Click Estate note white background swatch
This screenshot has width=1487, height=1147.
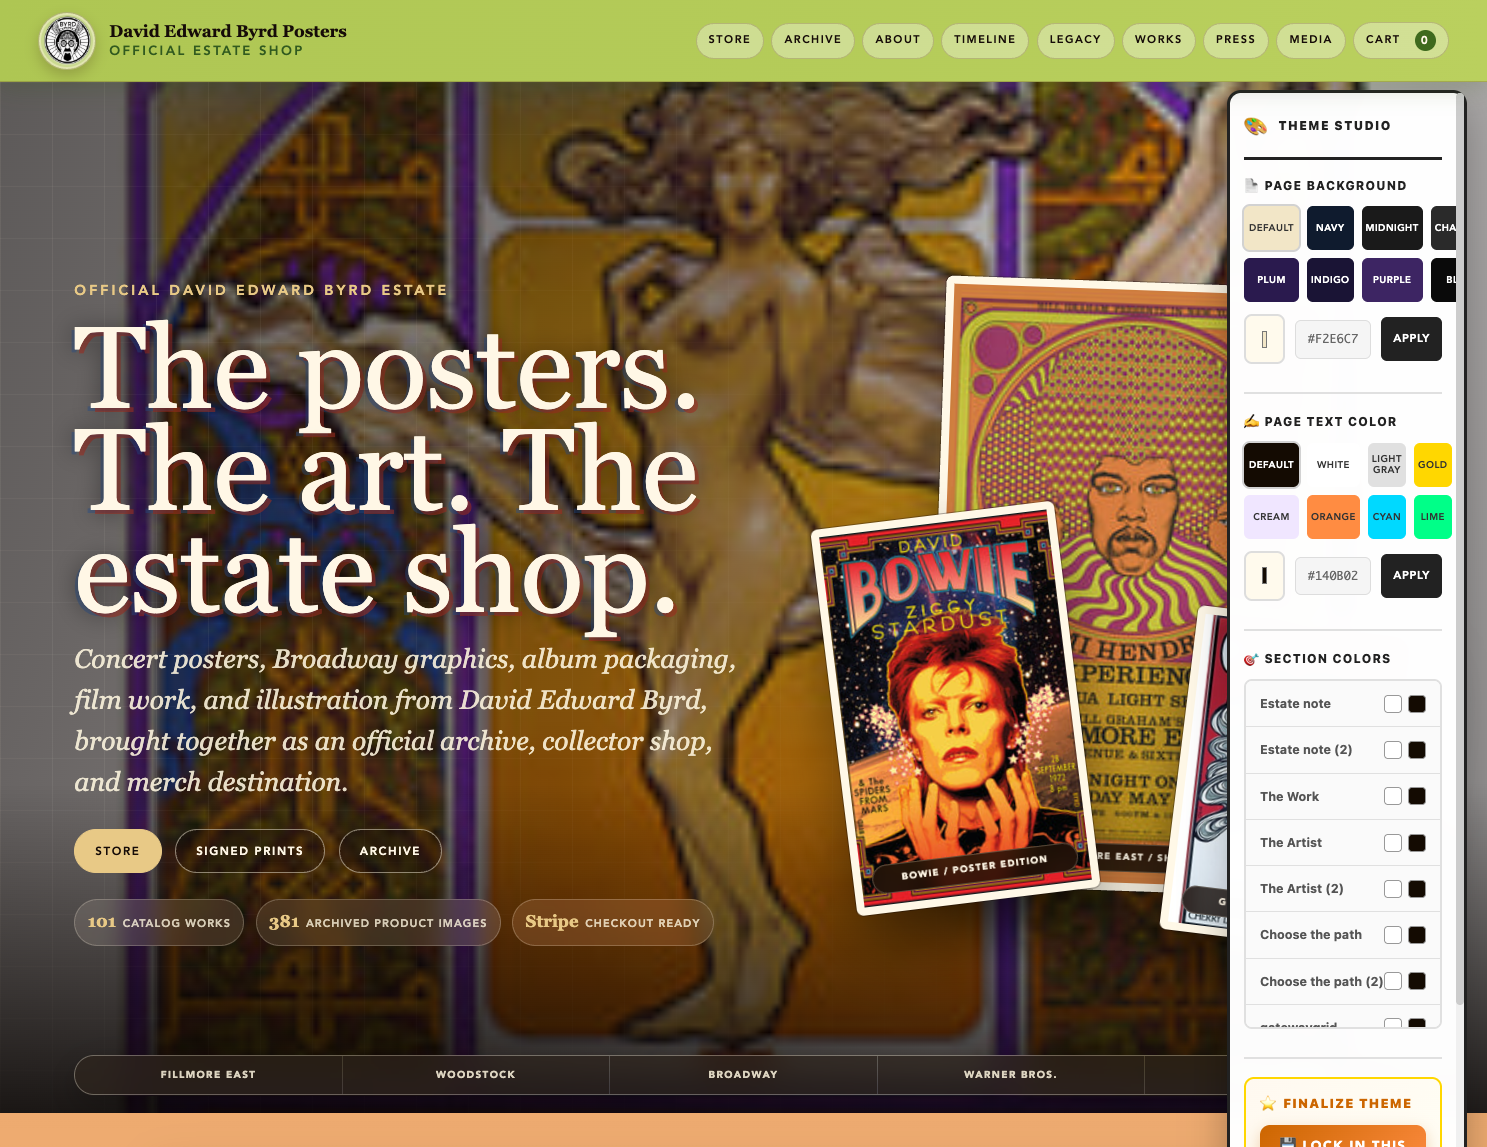pyautogui.click(x=1392, y=704)
